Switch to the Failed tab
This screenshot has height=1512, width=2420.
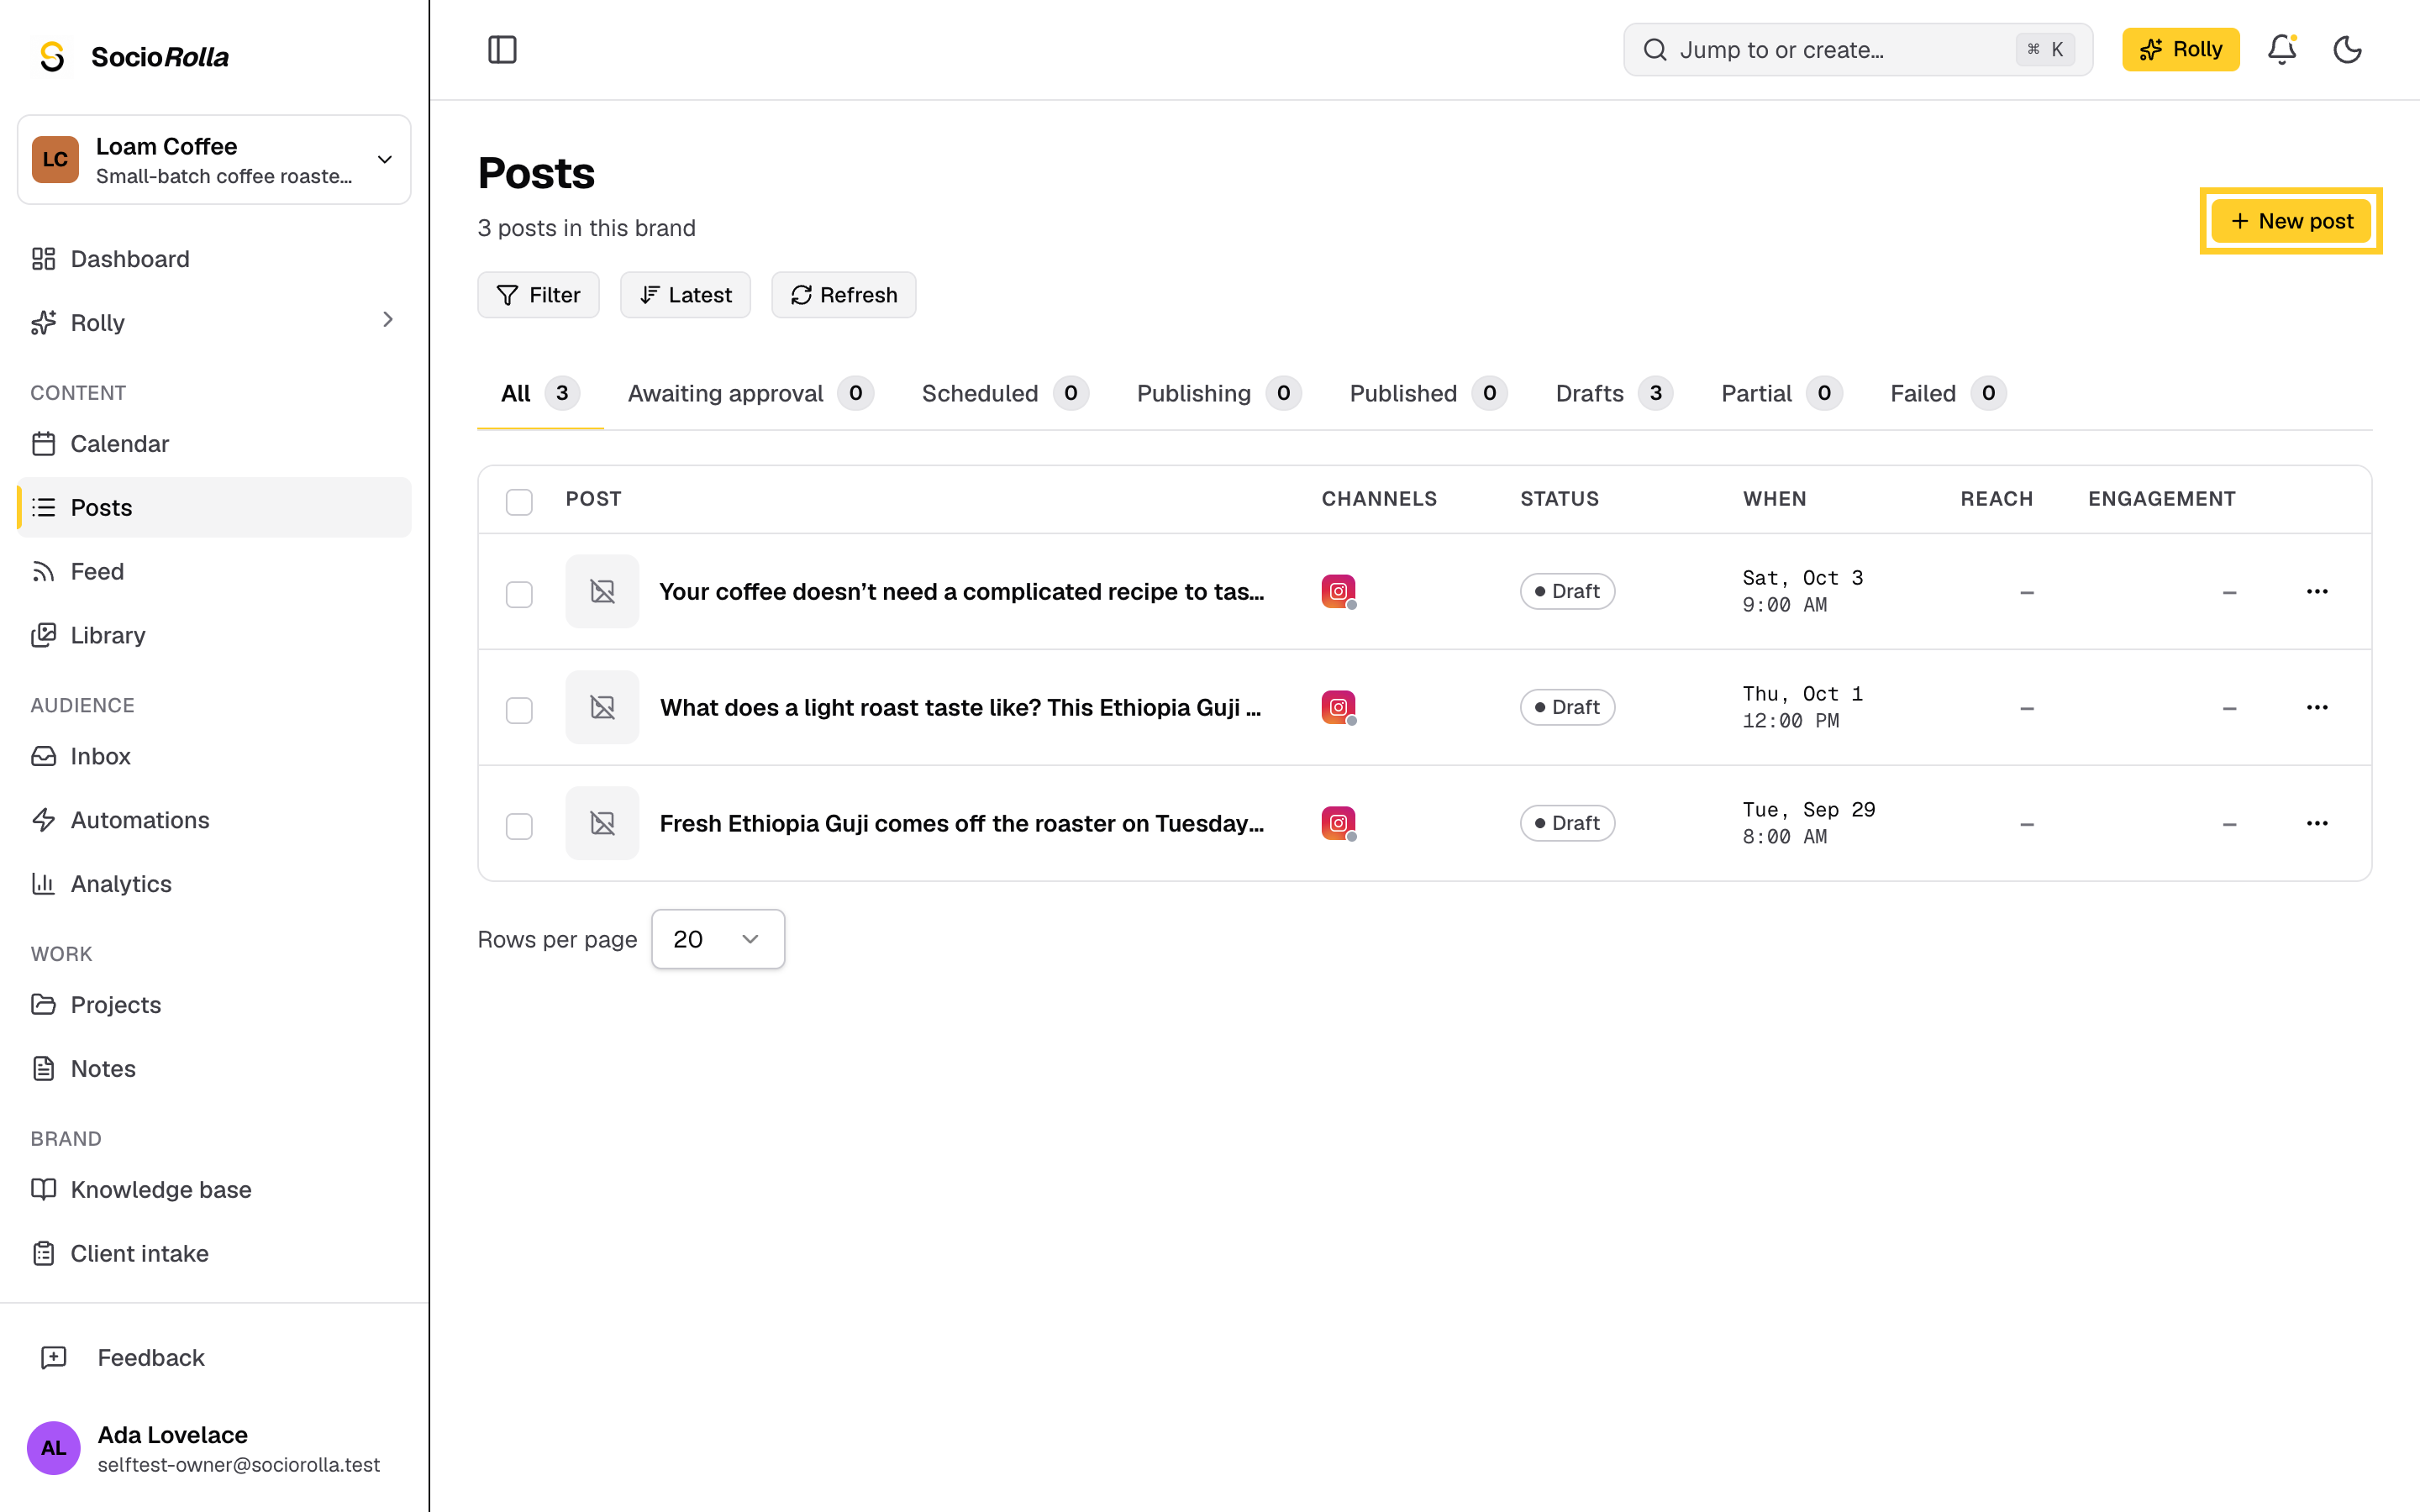pos(1948,393)
